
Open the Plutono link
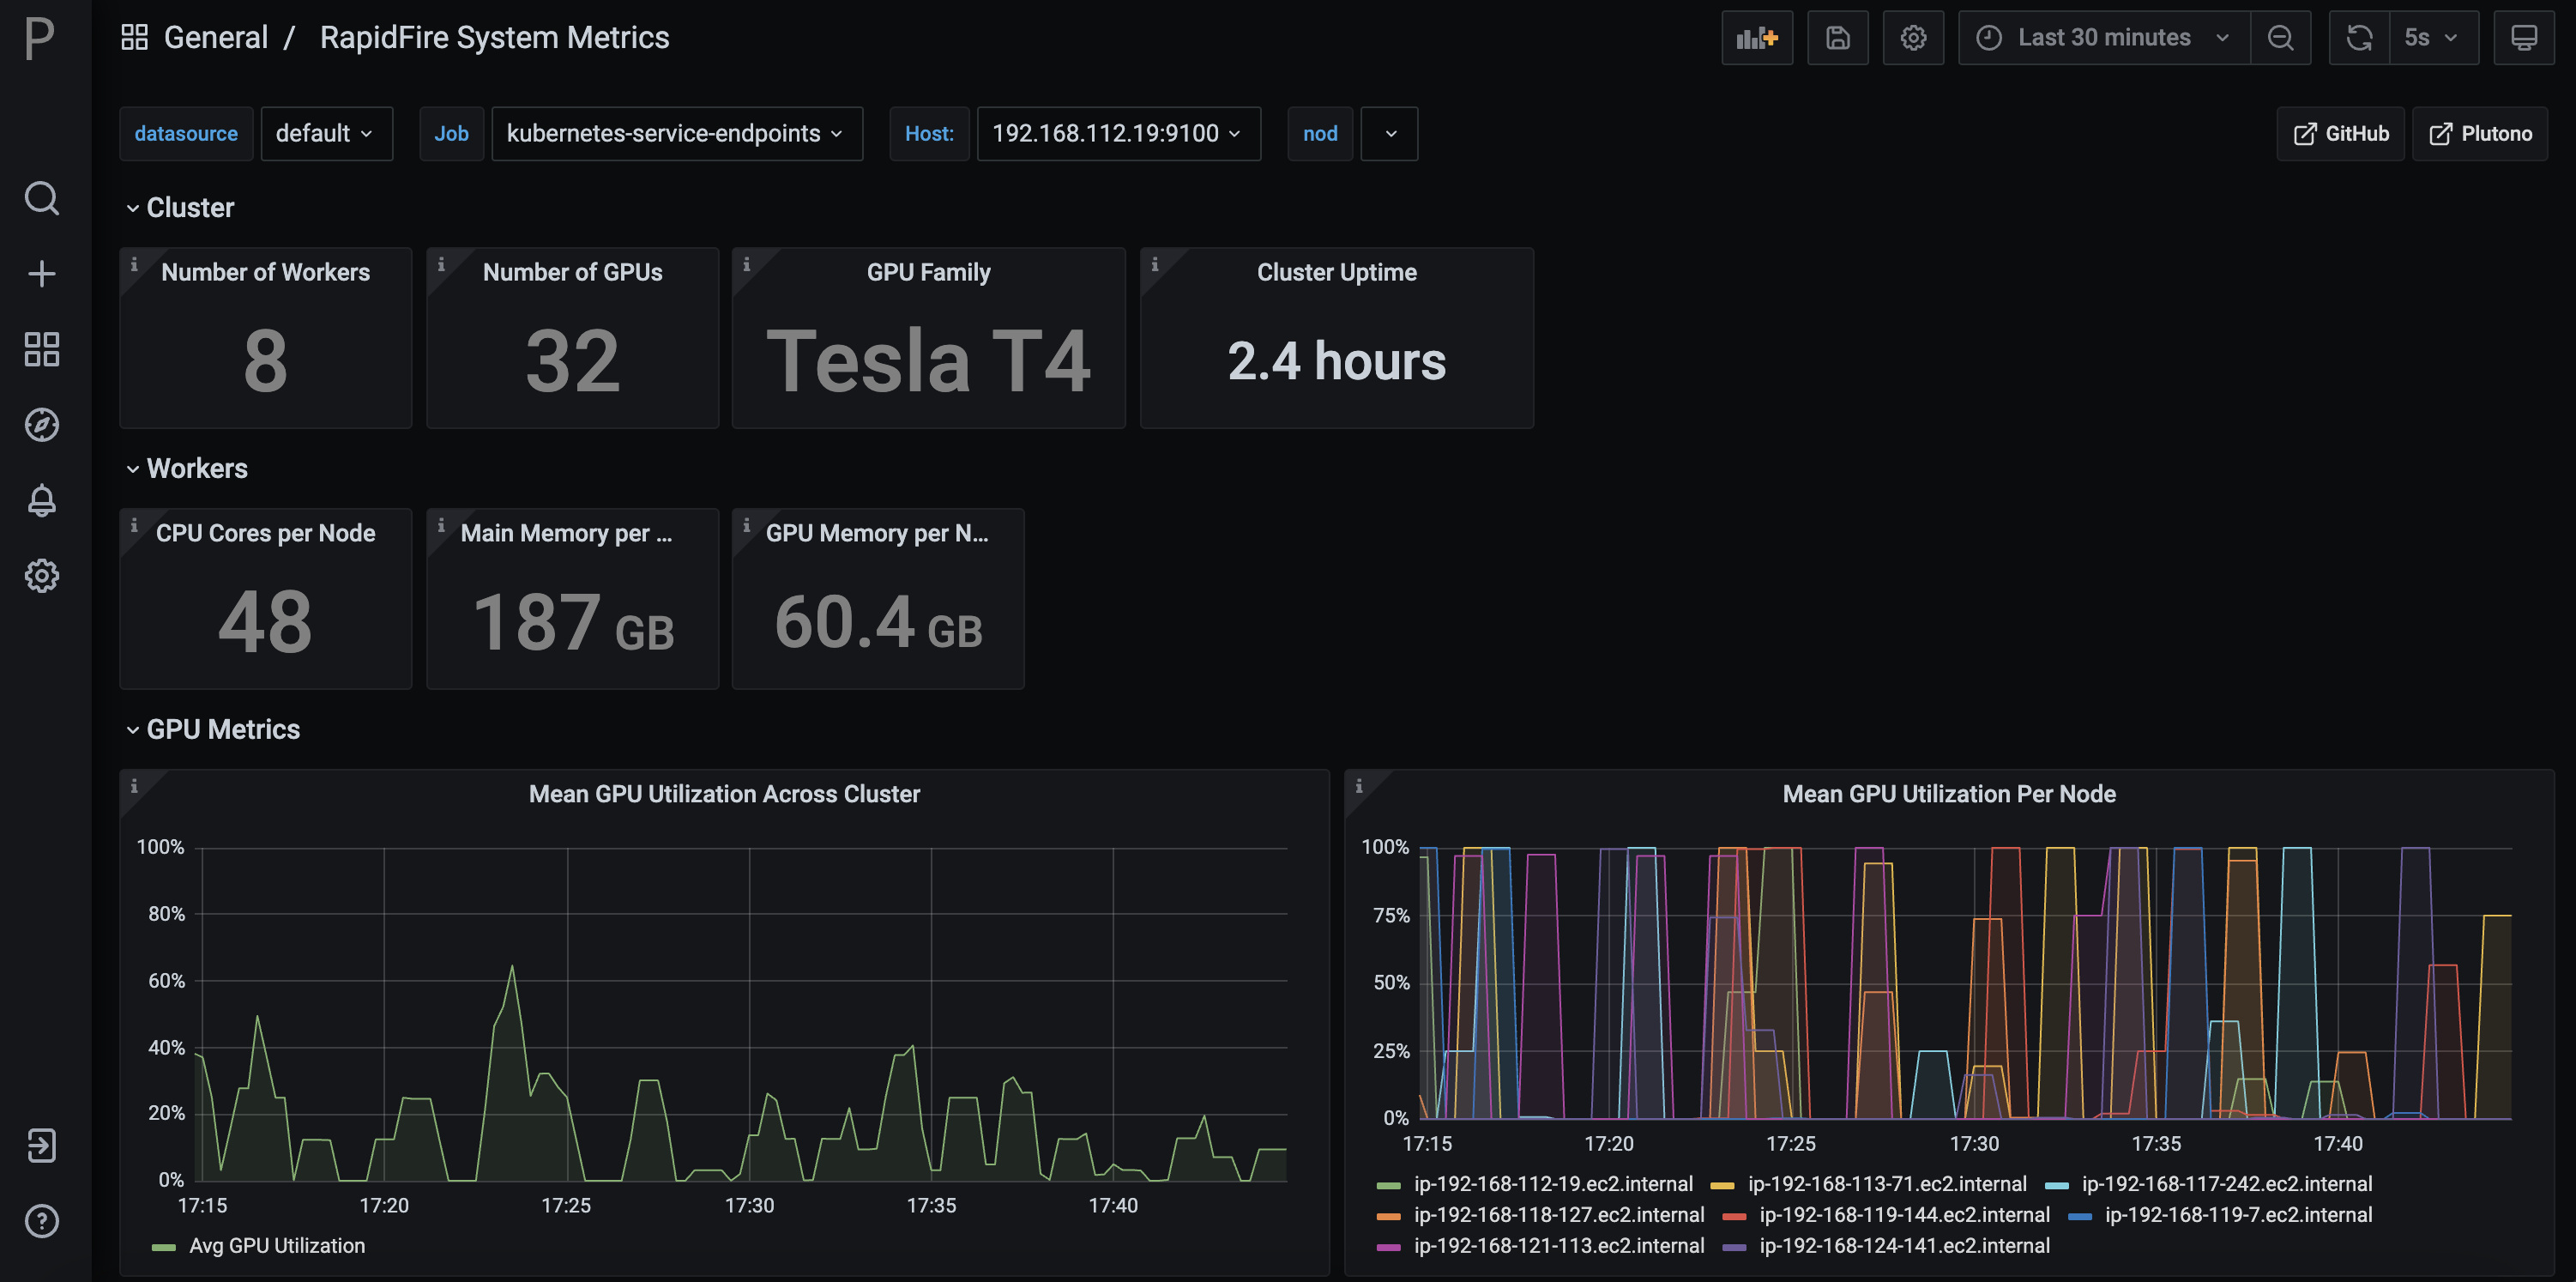pyautogui.click(x=2480, y=134)
